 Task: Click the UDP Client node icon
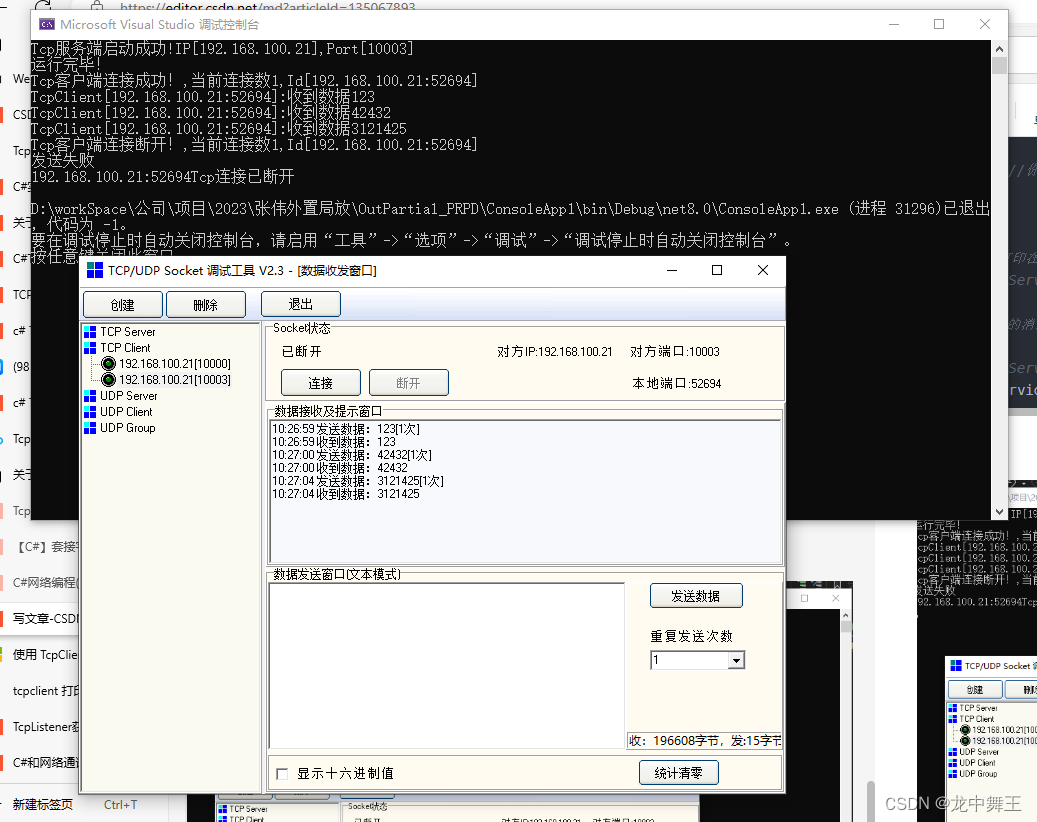tap(90, 412)
